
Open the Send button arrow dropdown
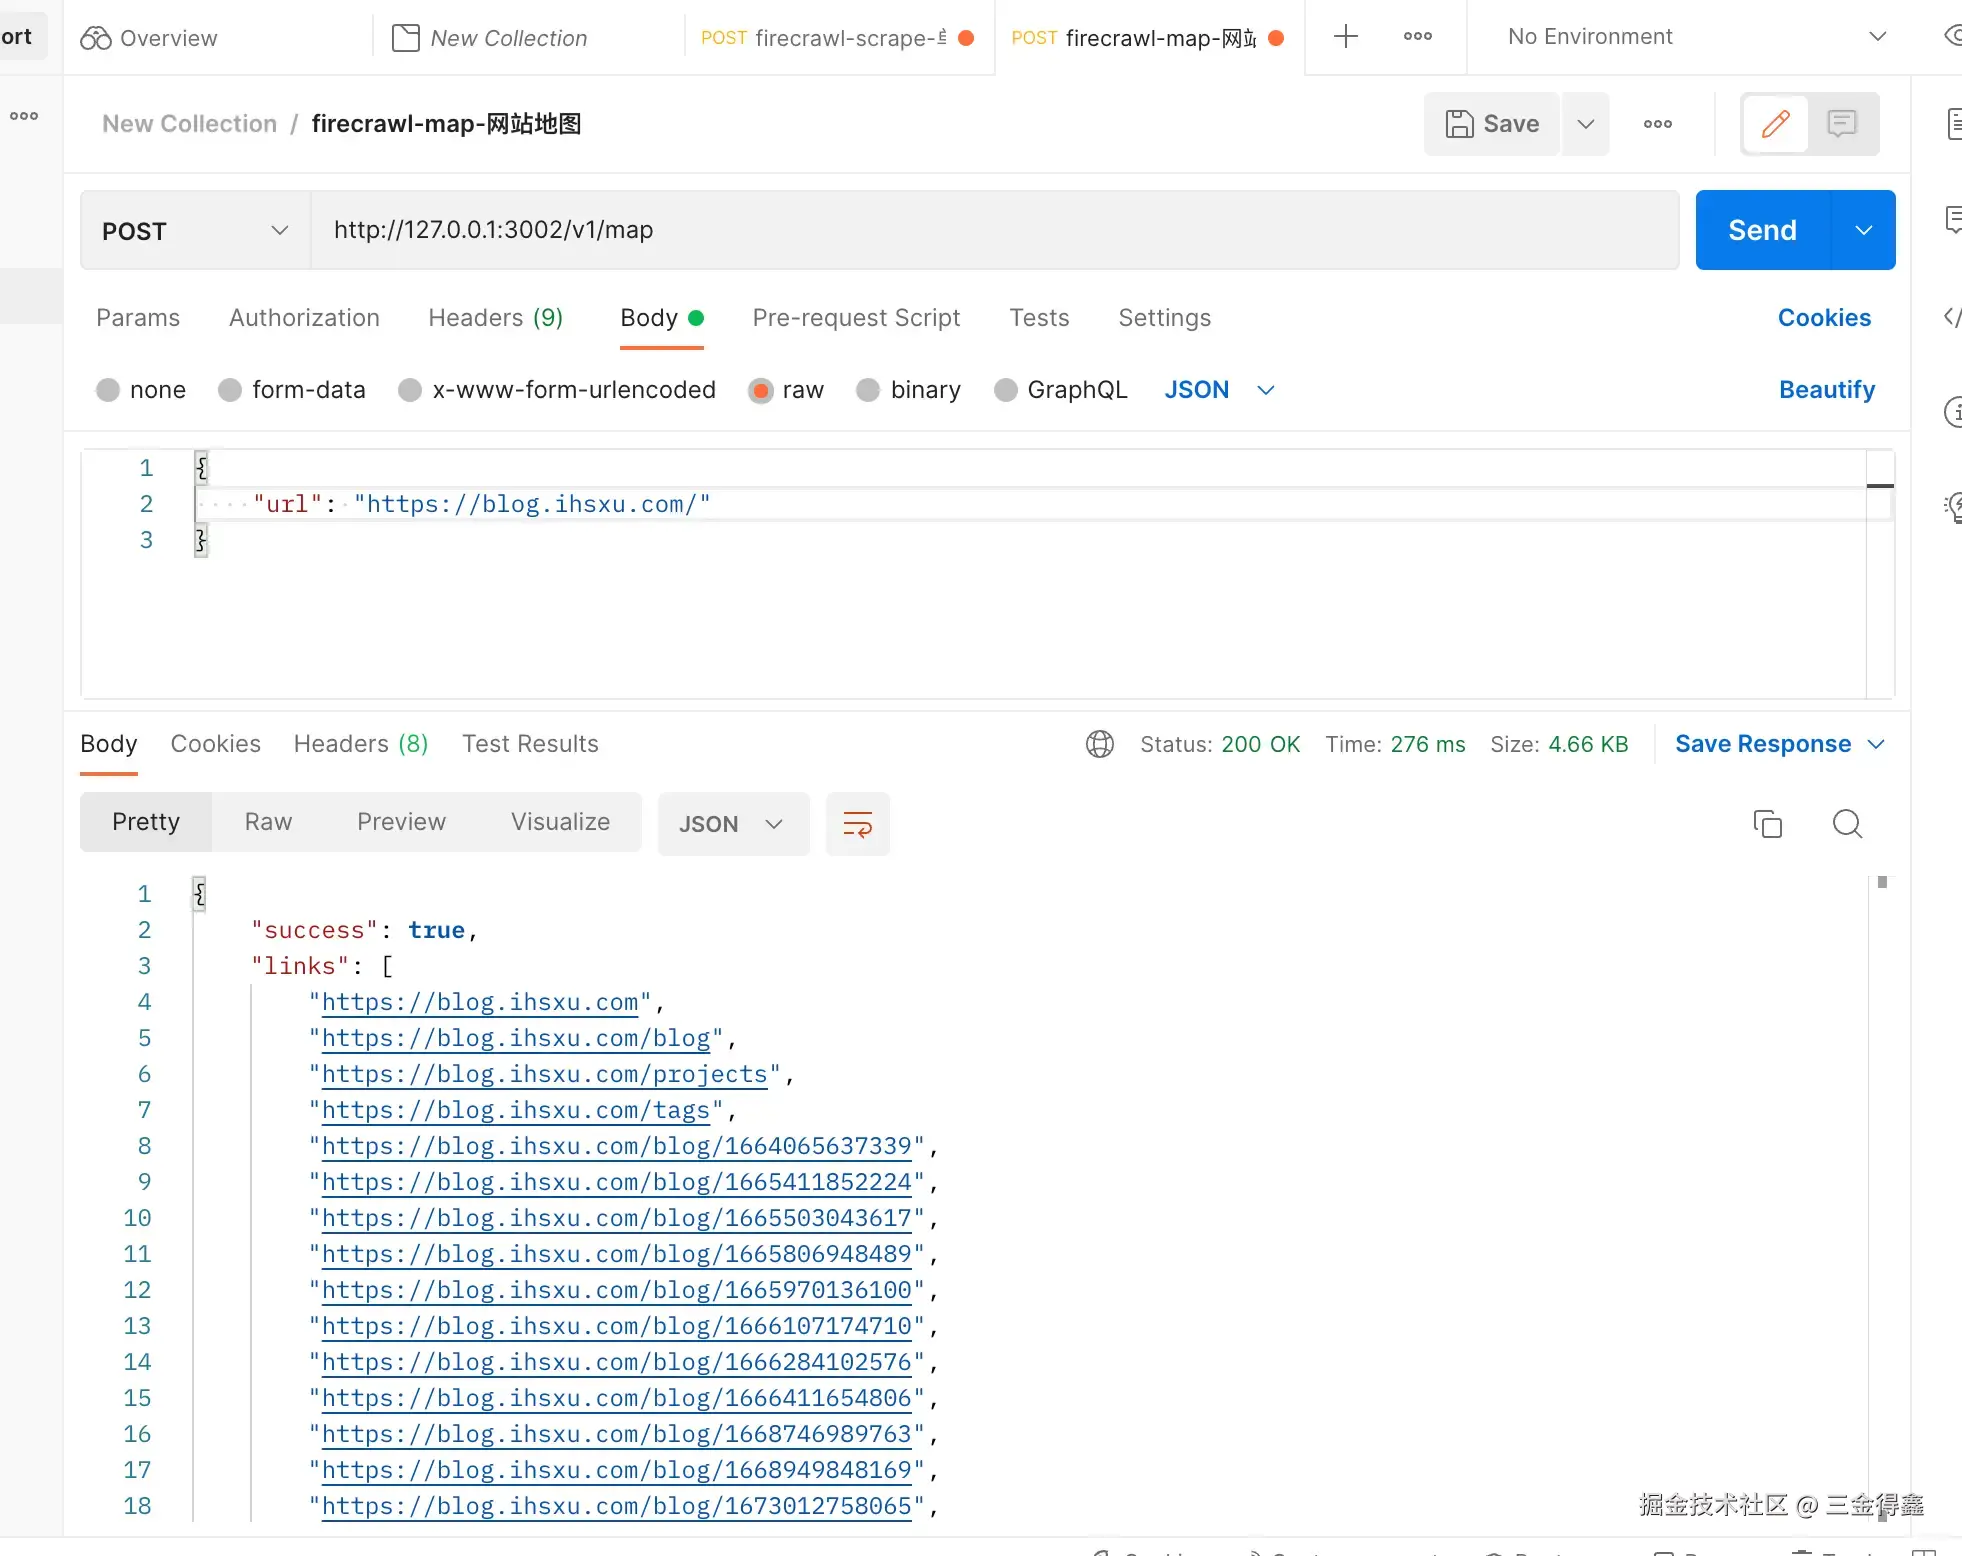[1863, 230]
